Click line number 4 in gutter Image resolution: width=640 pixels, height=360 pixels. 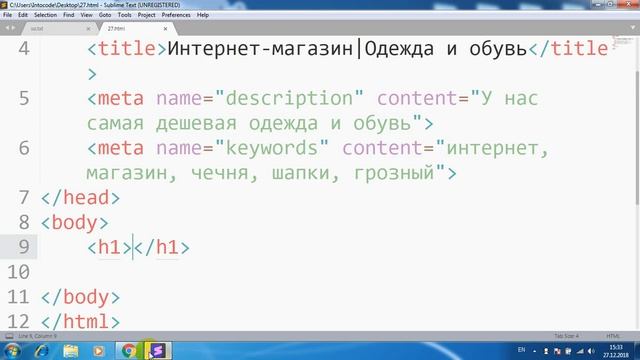[x=24, y=49]
